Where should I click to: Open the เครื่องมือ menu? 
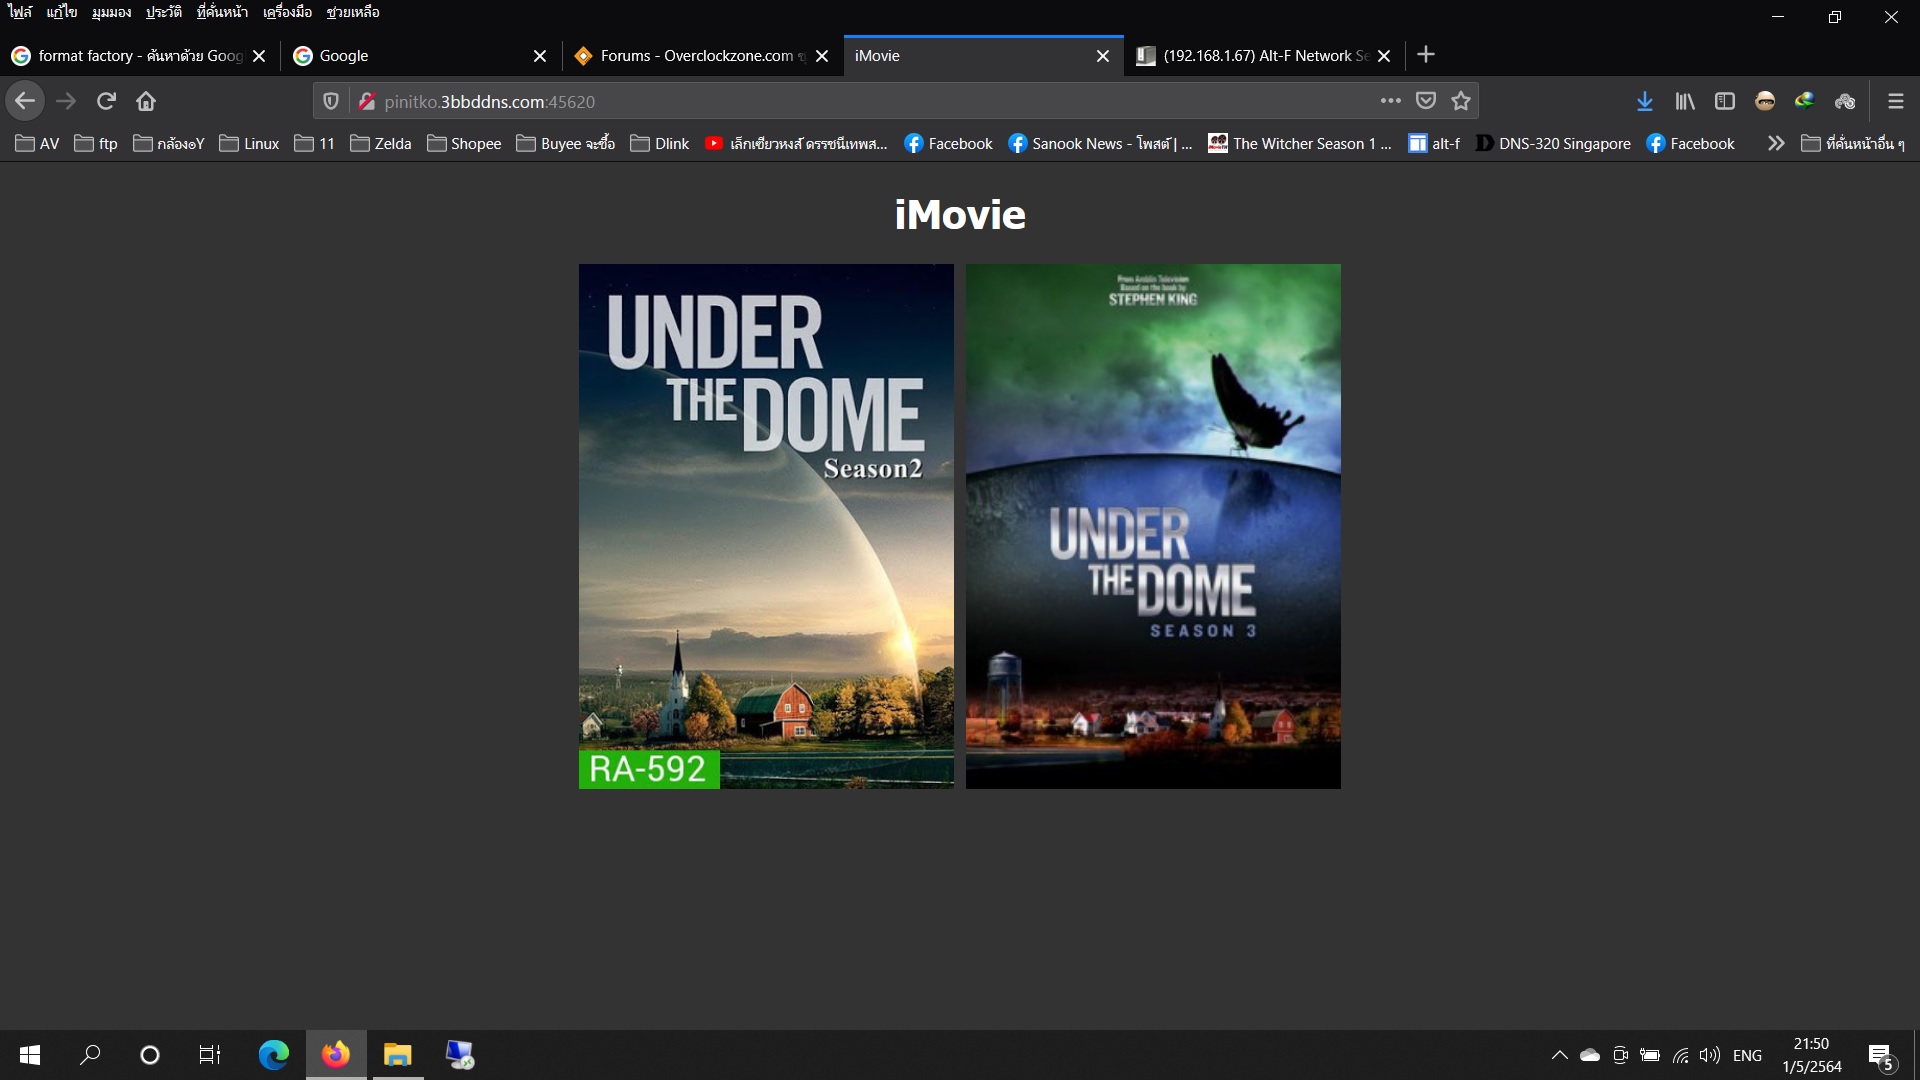coord(288,12)
